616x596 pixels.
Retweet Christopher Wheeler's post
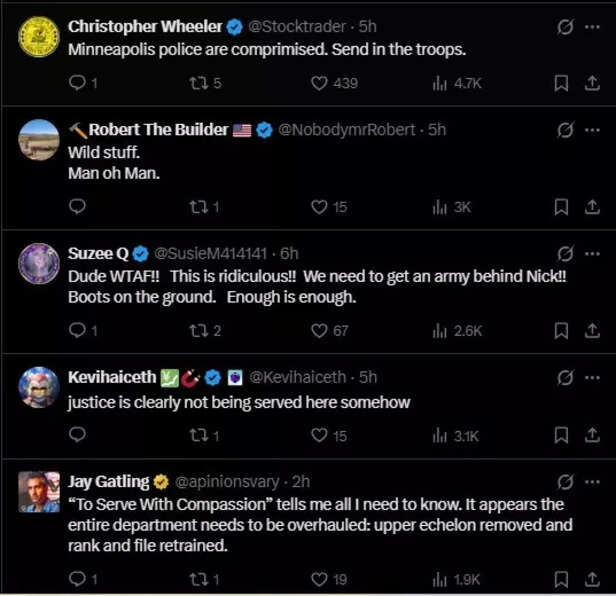[x=197, y=83]
